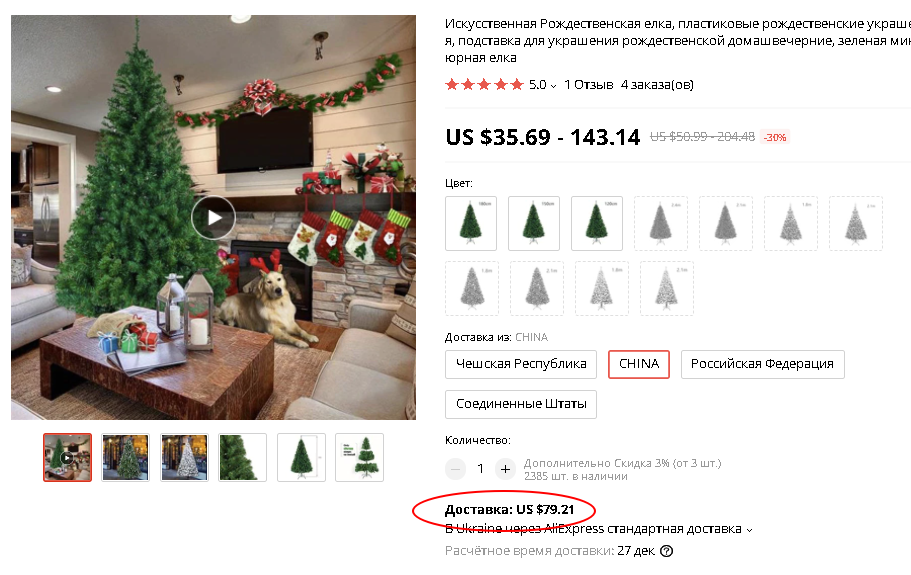The height and width of the screenshot is (575, 911).
Task: Select the 150cm green tree variant
Action: pos(534,224)
